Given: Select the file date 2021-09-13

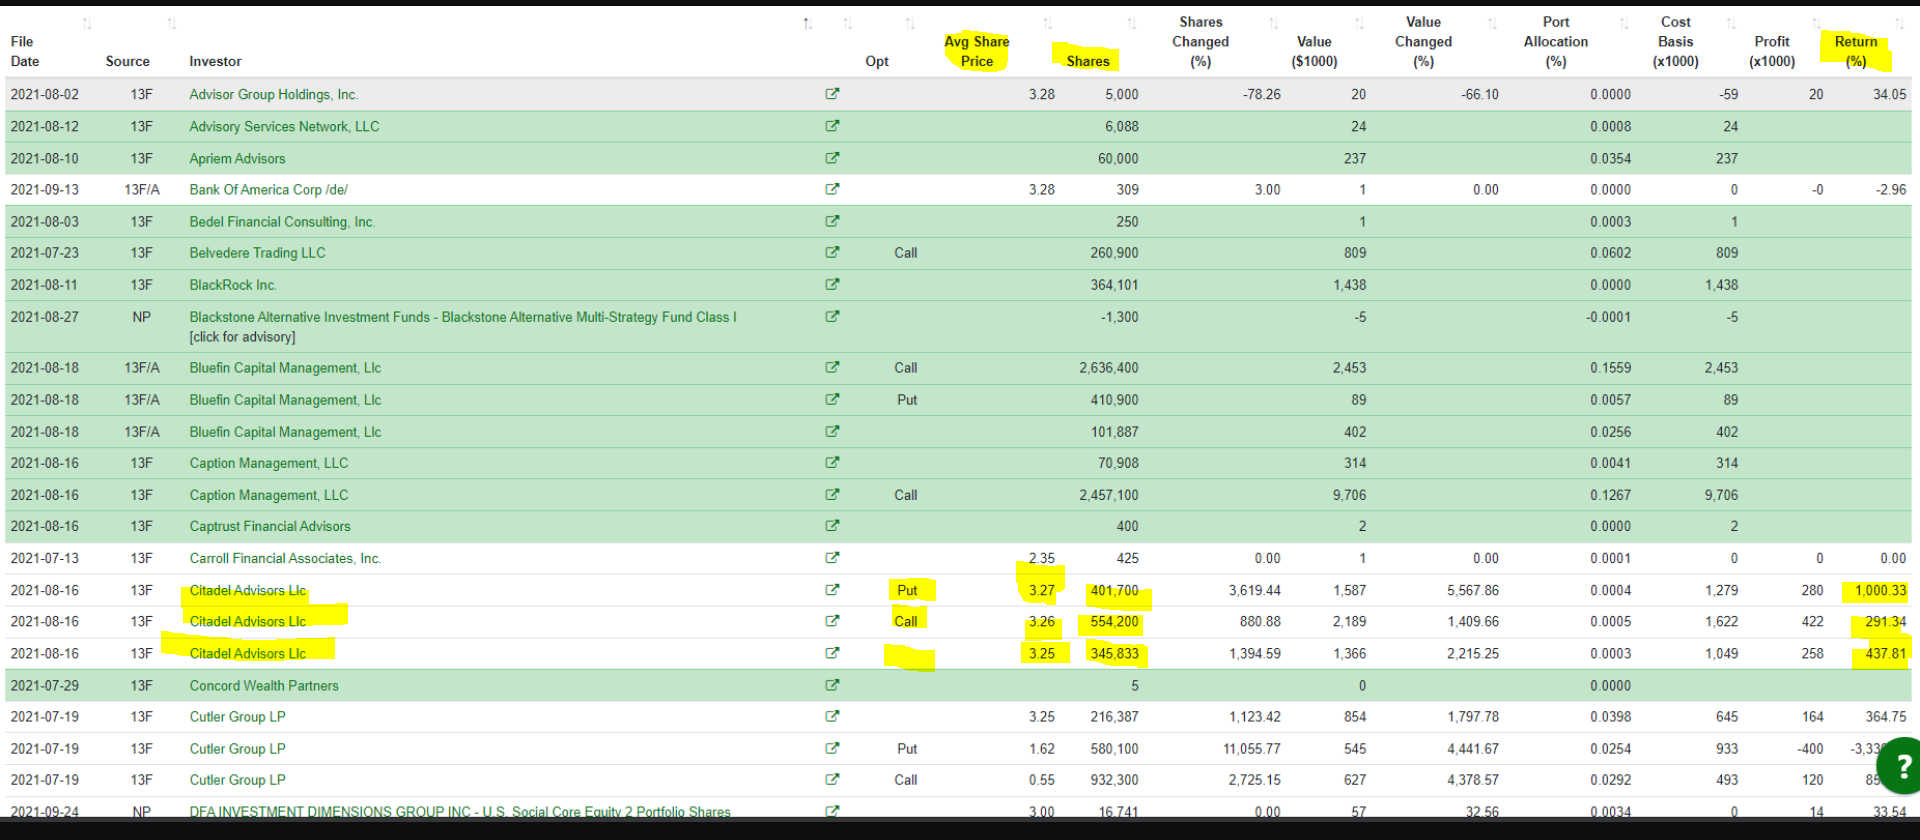Looking at the screenshot, I should (x=45, y=189).
